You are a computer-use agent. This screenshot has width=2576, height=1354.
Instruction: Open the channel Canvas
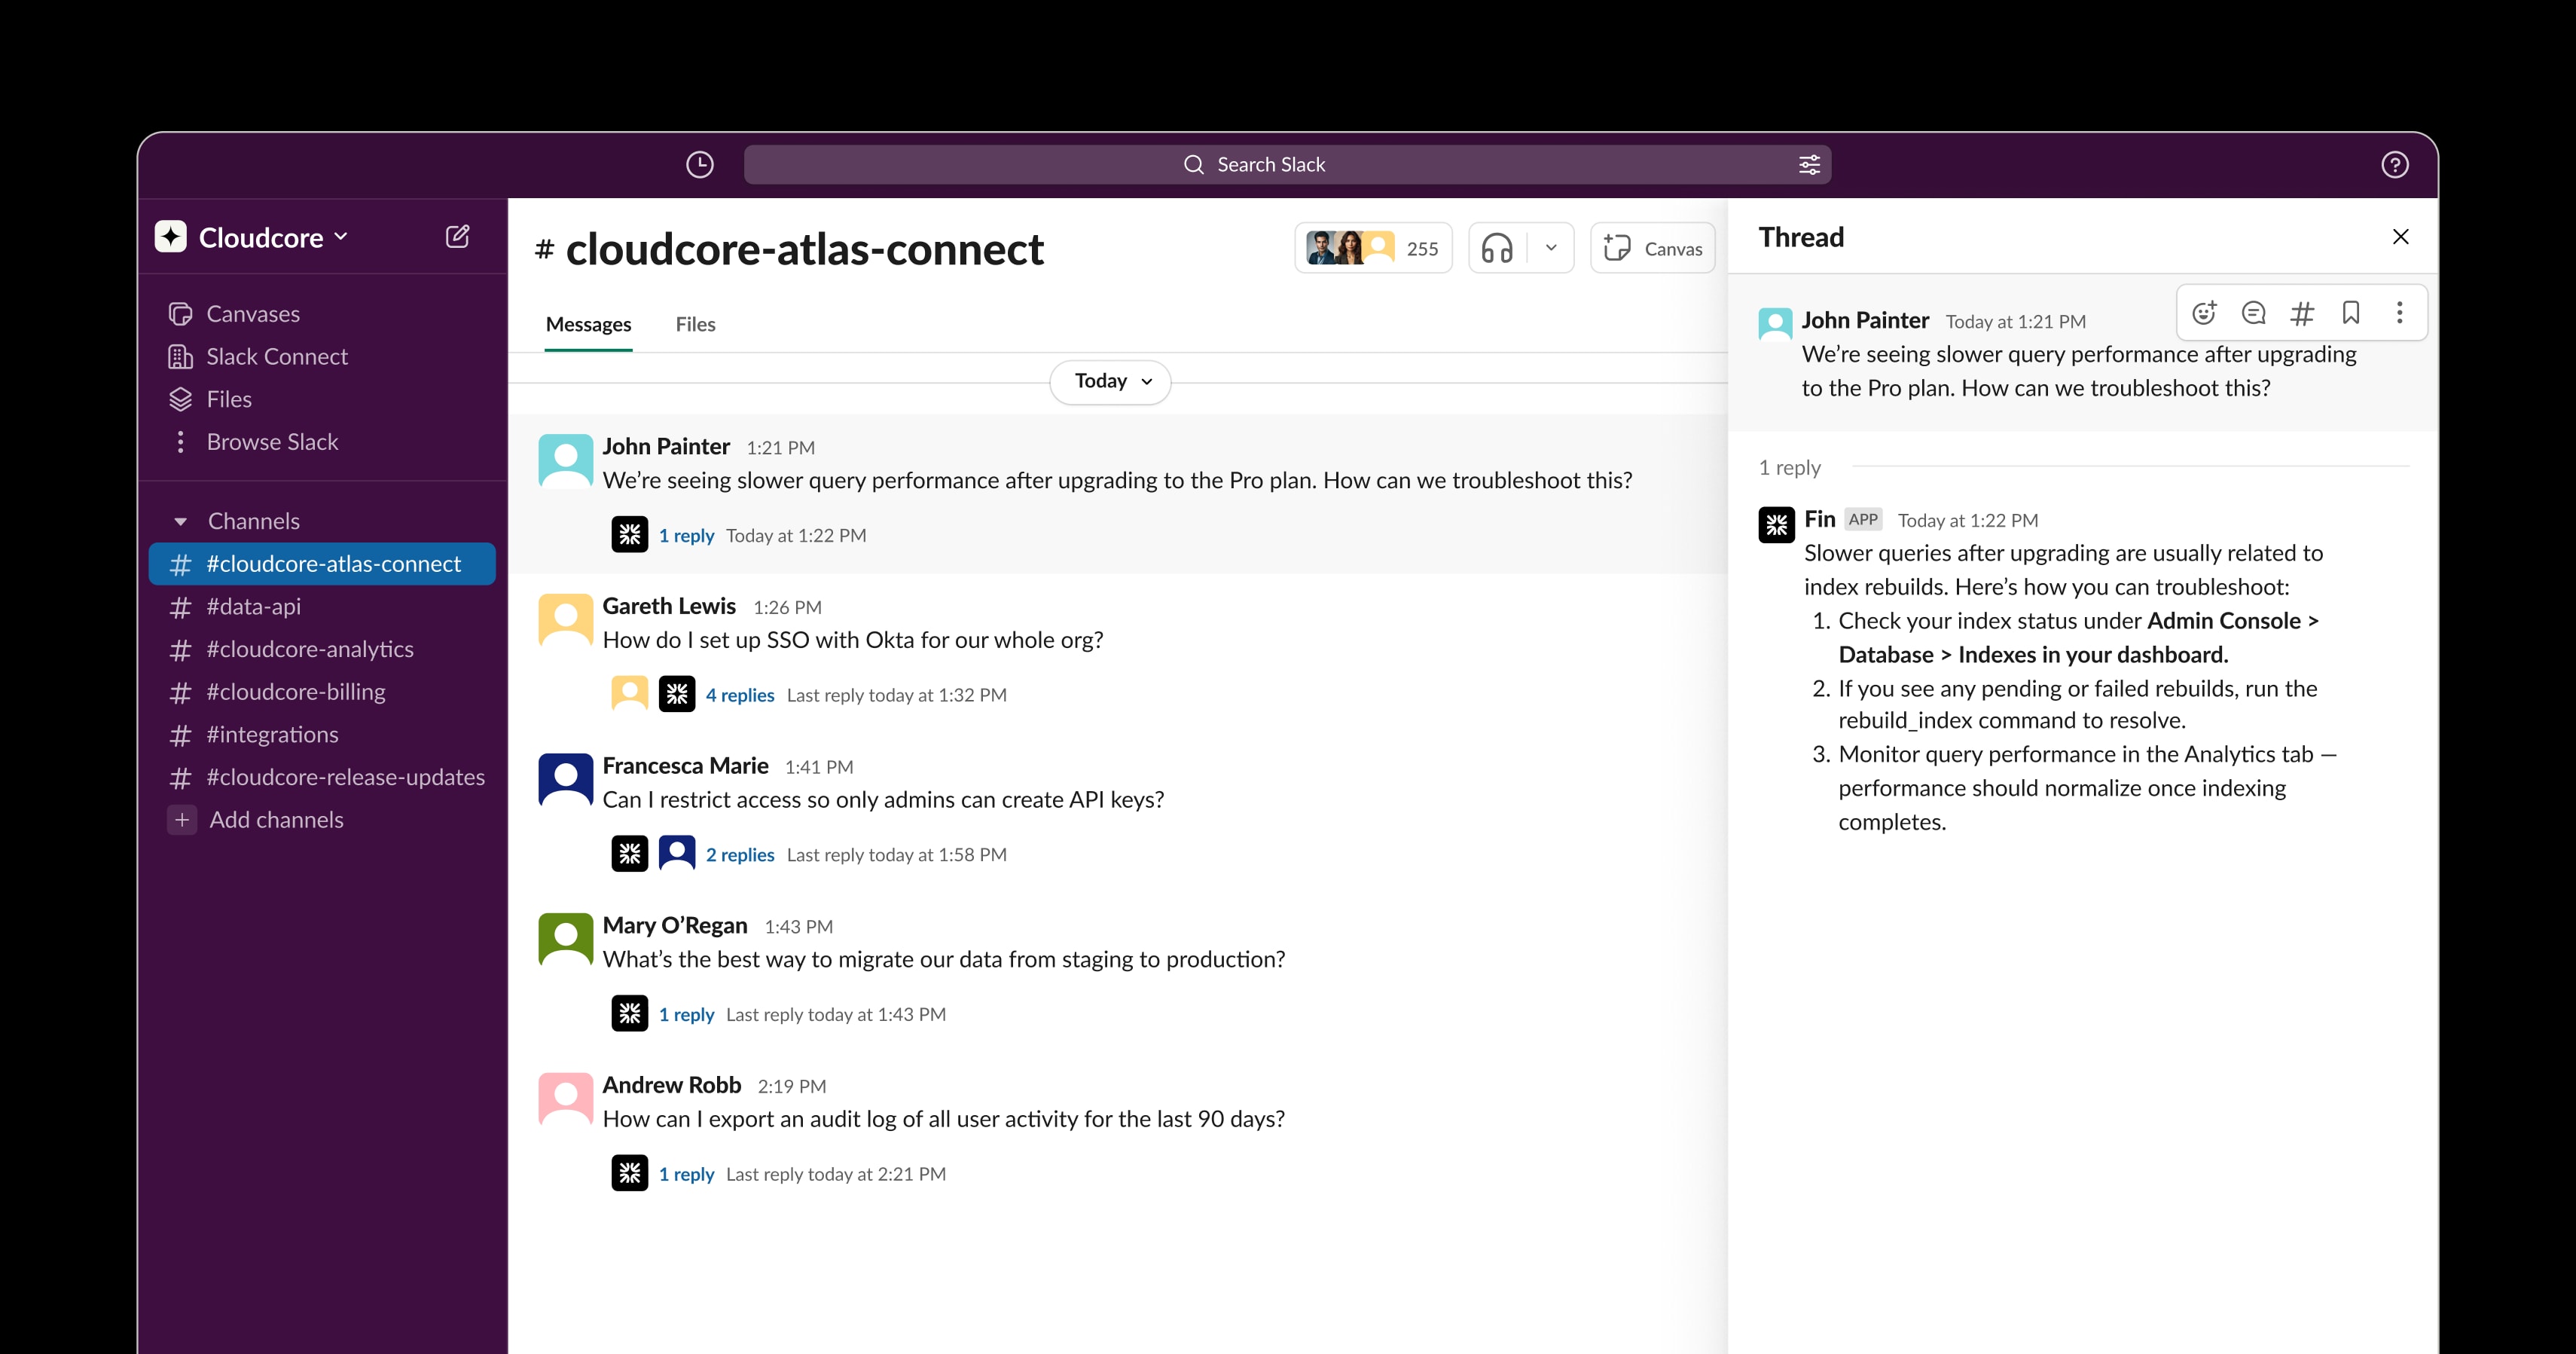coord(1651,247)
